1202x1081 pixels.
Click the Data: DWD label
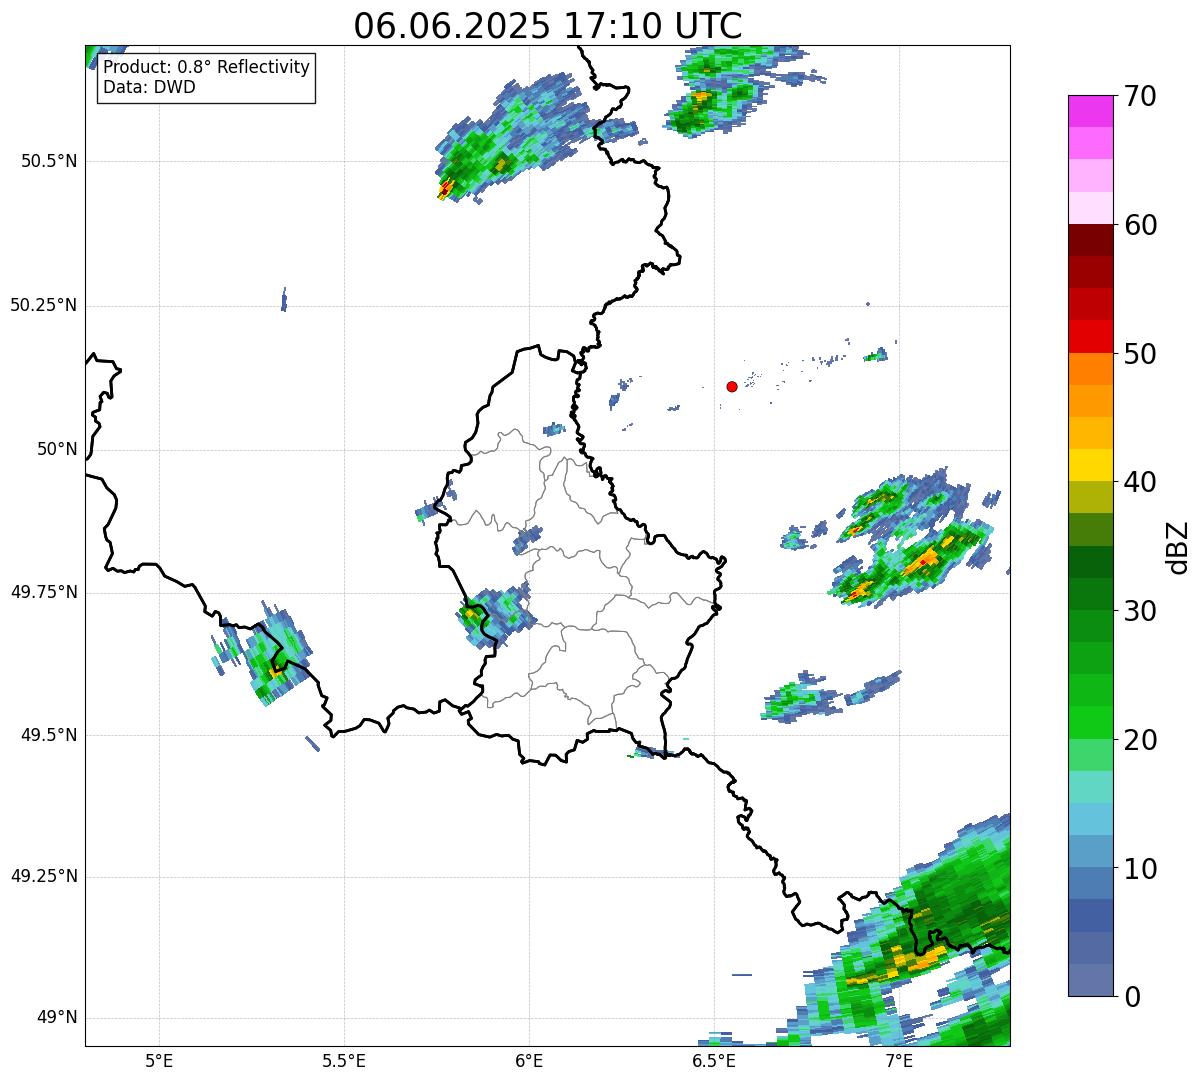coord(150,87)
